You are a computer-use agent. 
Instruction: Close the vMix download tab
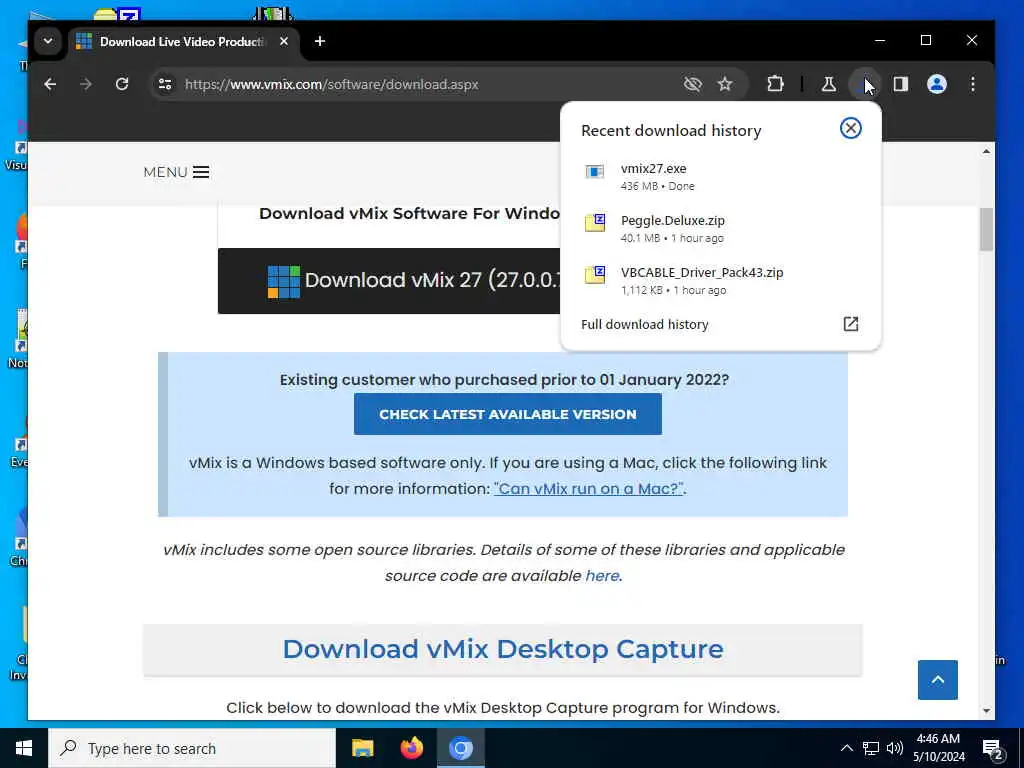[283, 41]
